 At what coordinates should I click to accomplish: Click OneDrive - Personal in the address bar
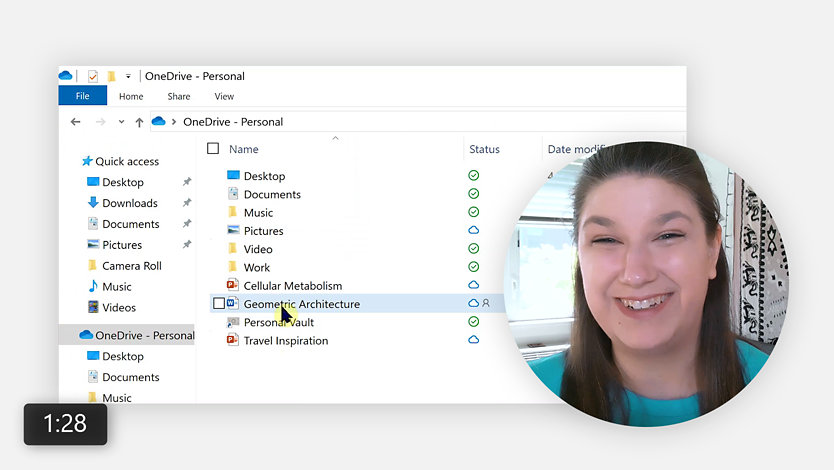coord(233,122)
